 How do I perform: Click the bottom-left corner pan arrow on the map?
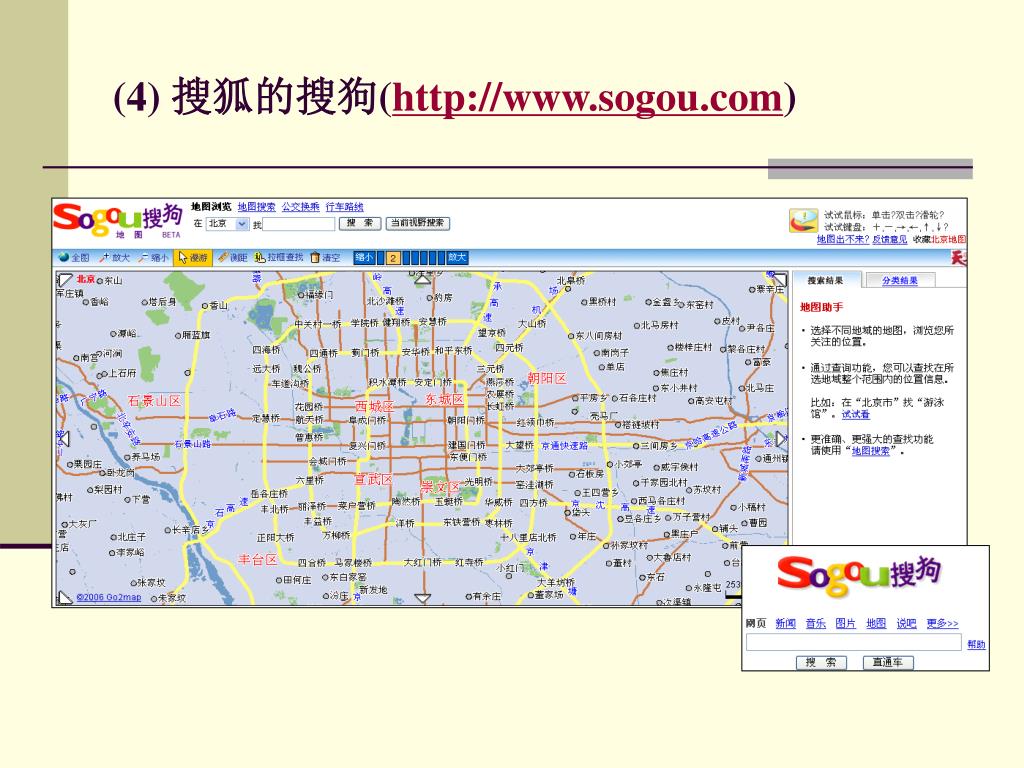pyautogui.click(x=65, y=598)
